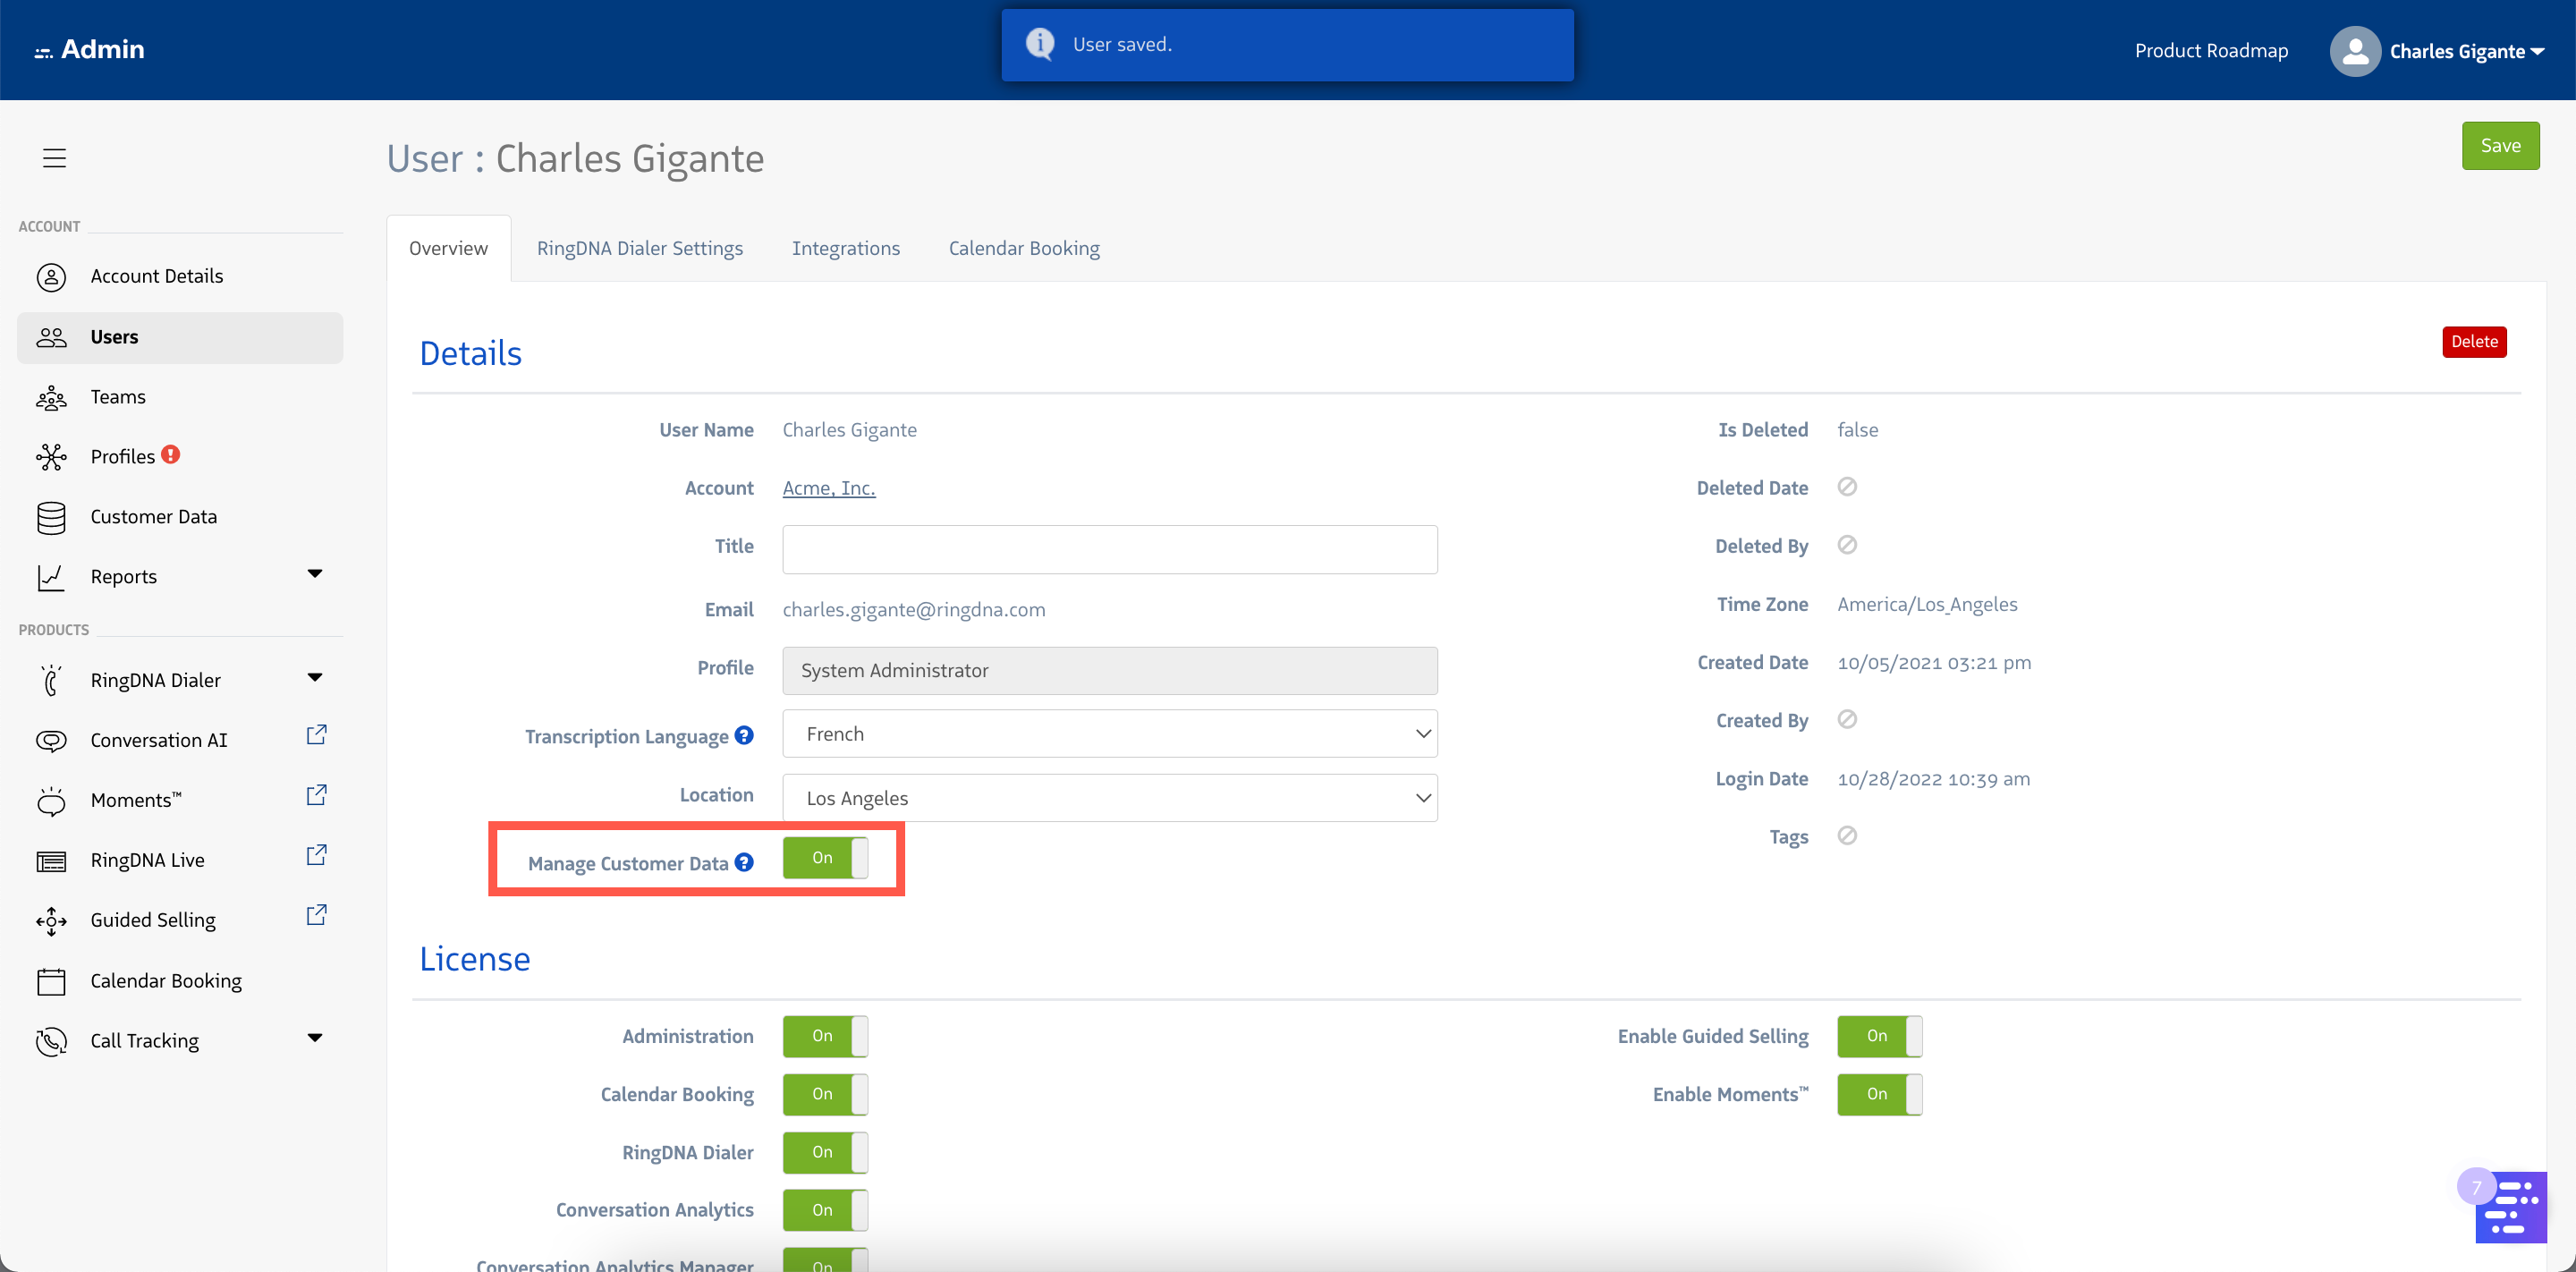Open the chat widget icon
The height and width of the screenshot is (1272, 2576).
(2511, 1206)
